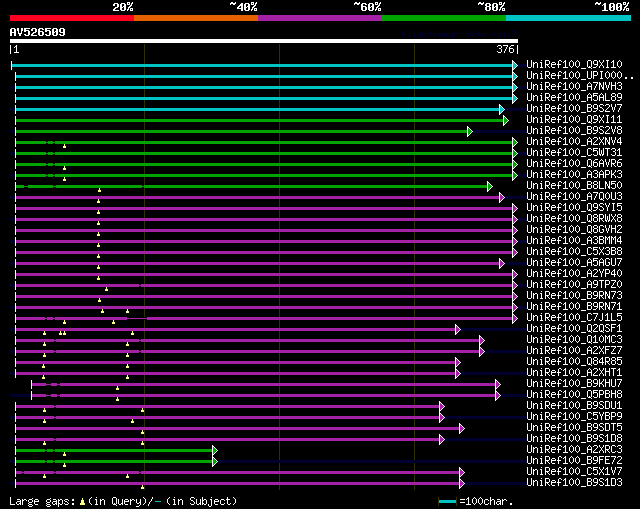Click the cyan =100char scale bar
This screenshot has width=640, height=509.
[x=447, y=501]
